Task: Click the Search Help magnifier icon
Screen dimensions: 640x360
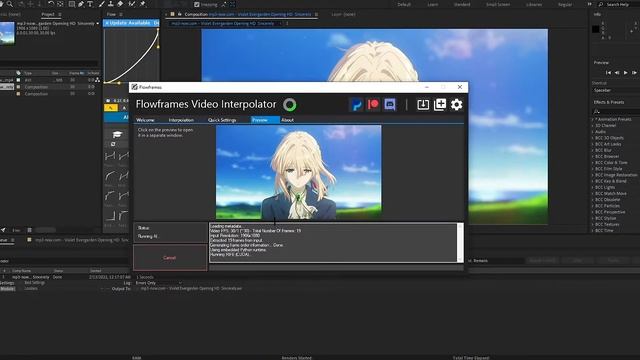Action: point(601,4)
